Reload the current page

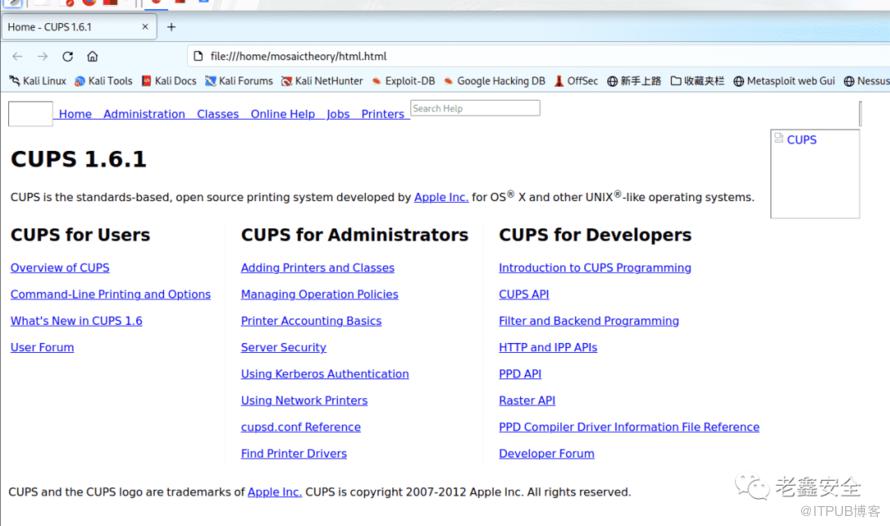pos(67,57)
